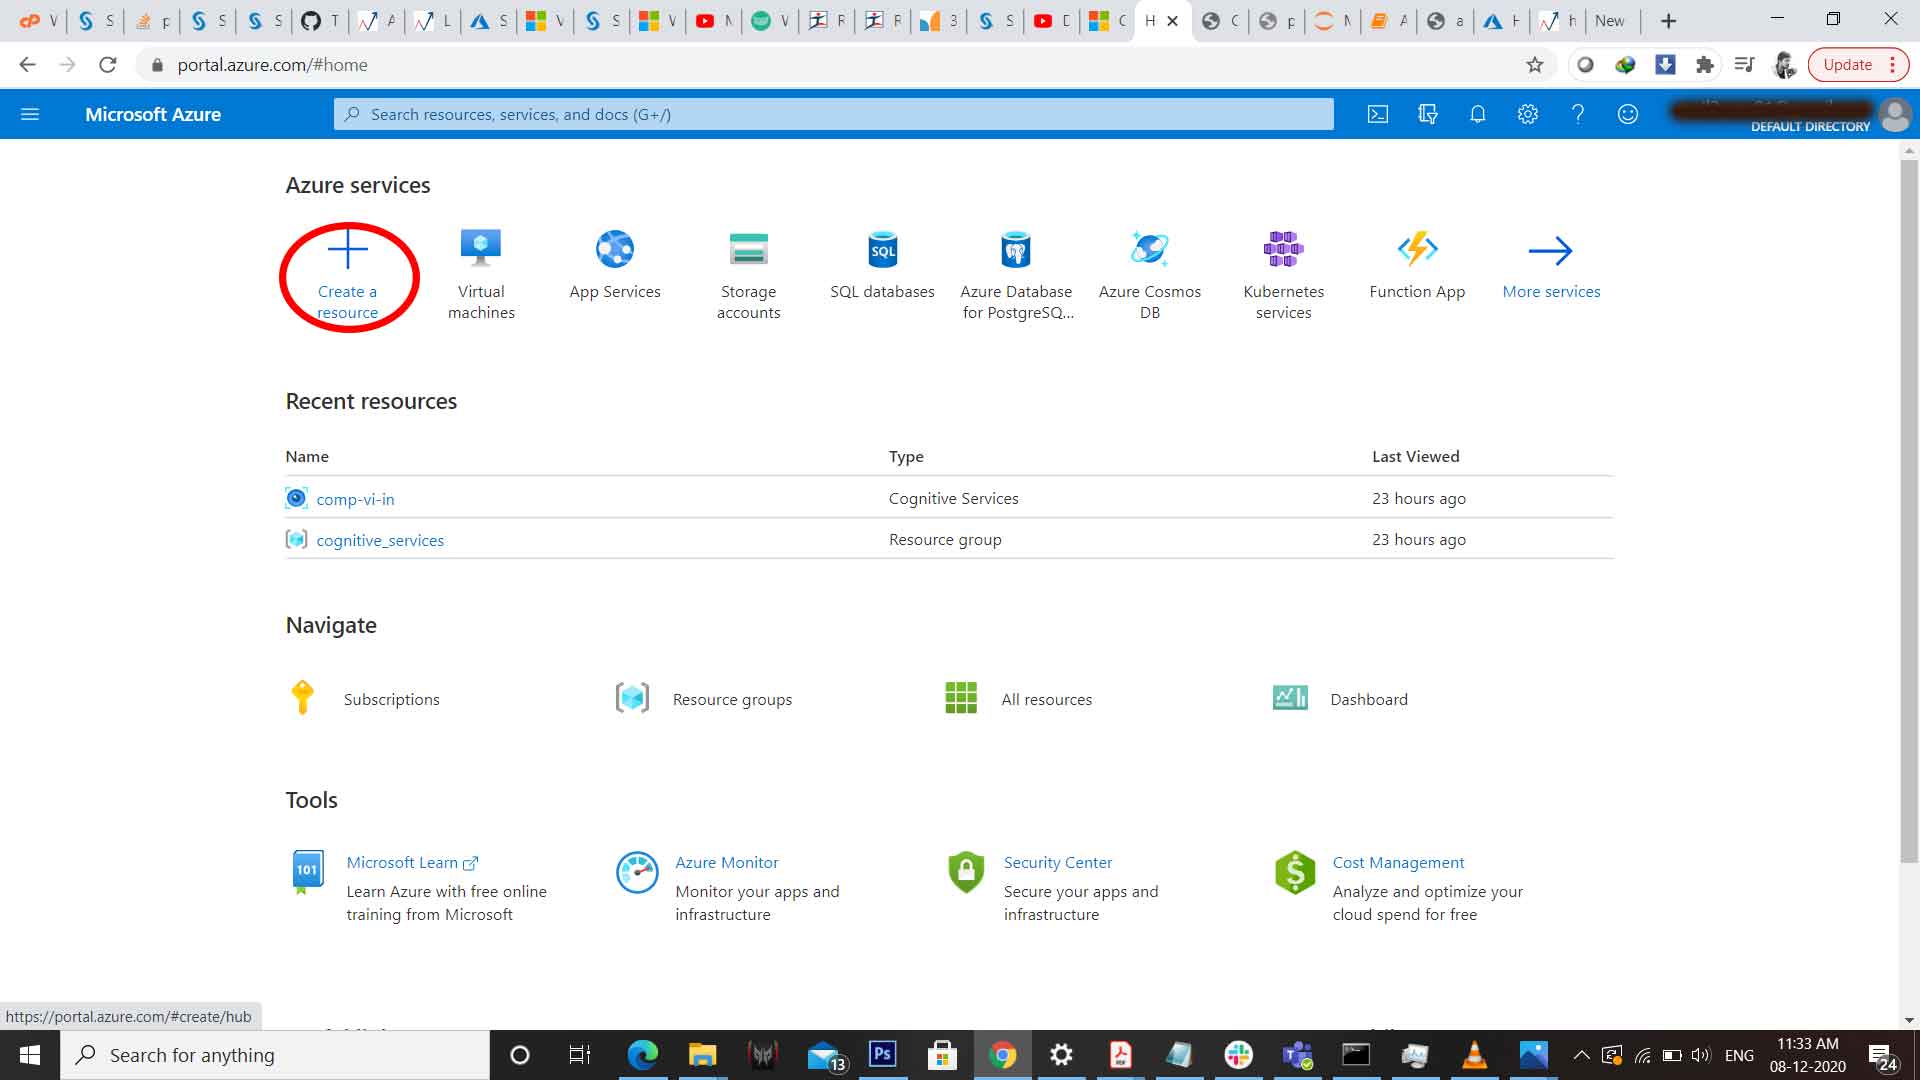Launch Cloud Shell from top bar
Viewport: 1920px width, 1080px height.
(1378, 114)
